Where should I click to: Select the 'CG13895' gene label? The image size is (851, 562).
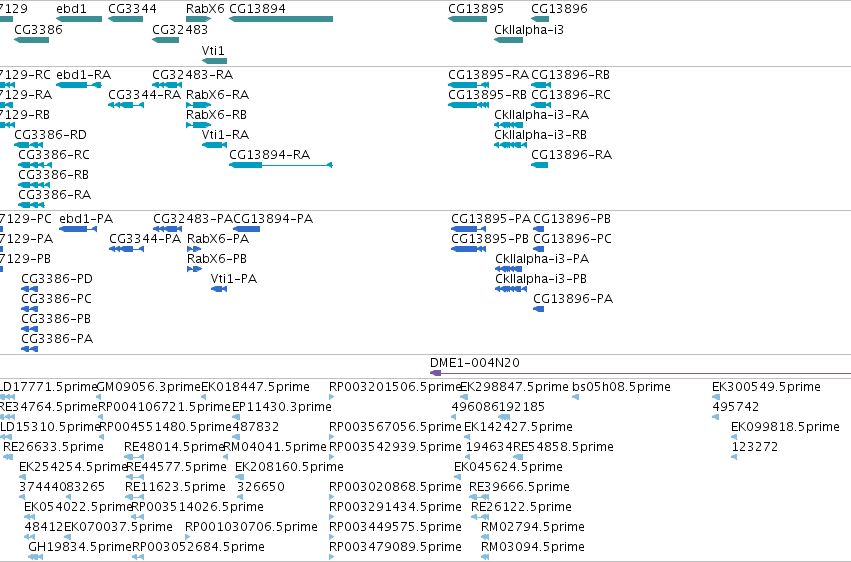click(x=476, y=9)
